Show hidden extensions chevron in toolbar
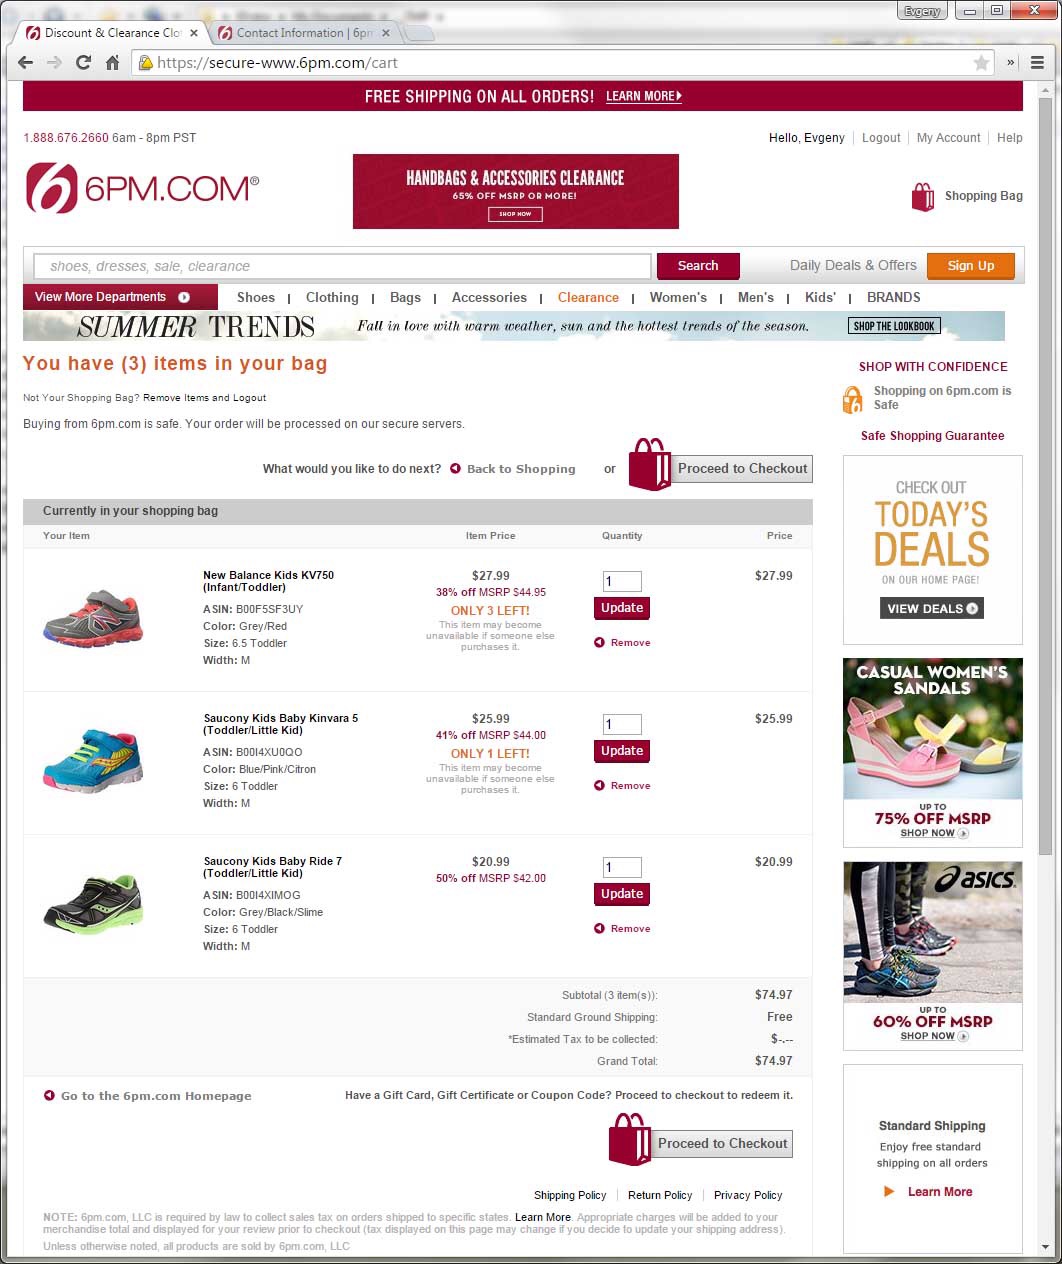 click(1011, 62)
